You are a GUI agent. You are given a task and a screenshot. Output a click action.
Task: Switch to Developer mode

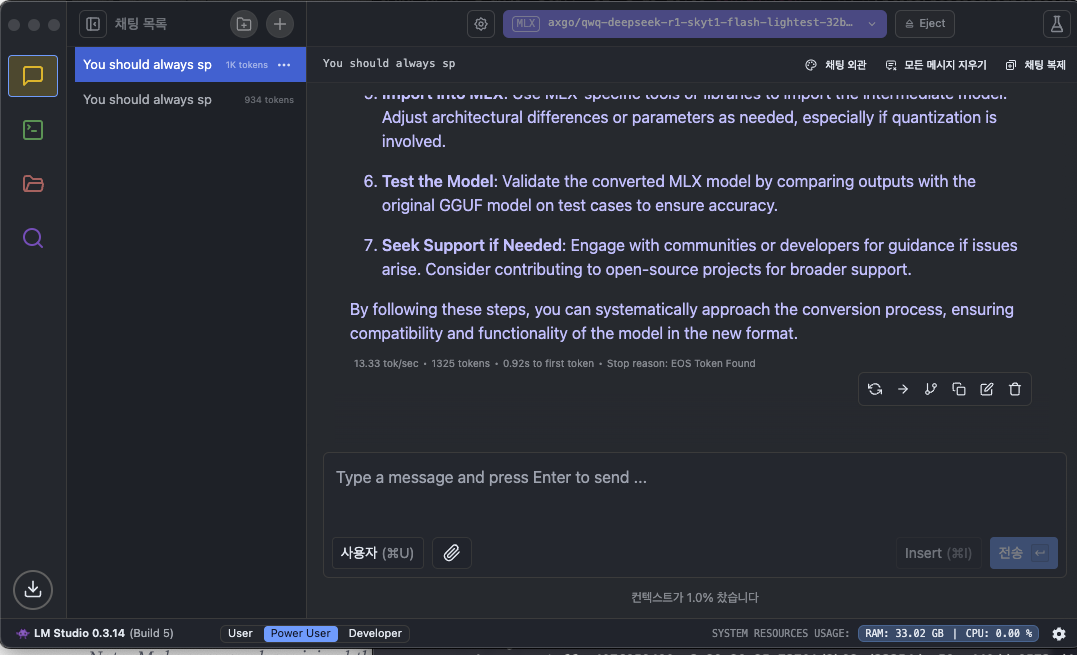tap(375, 633)
